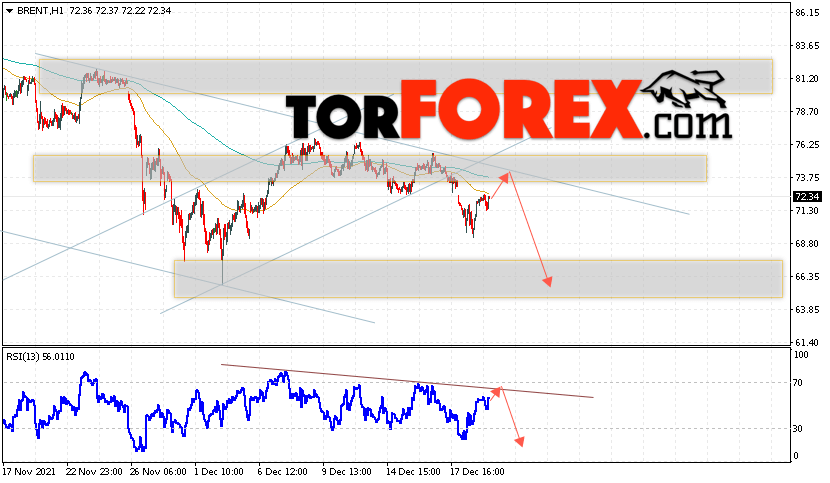Click the 22 Nov 23:00 time label
This screenshot has height=483, width=830.
[94, 471]
